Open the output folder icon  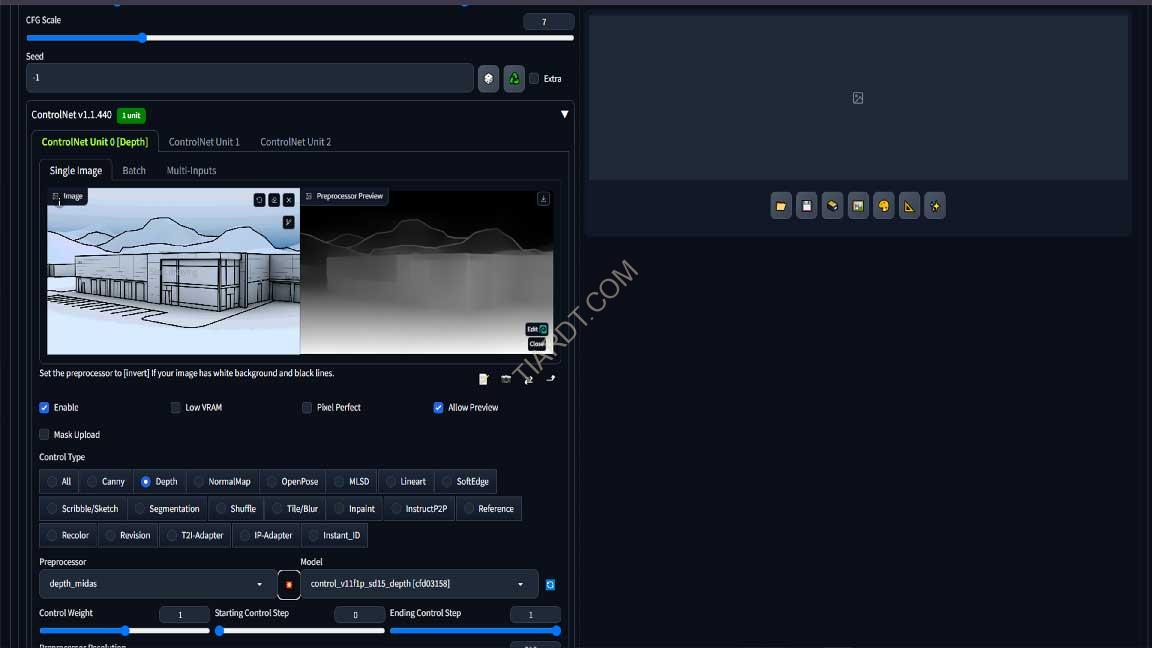click(x=781, y=206)
